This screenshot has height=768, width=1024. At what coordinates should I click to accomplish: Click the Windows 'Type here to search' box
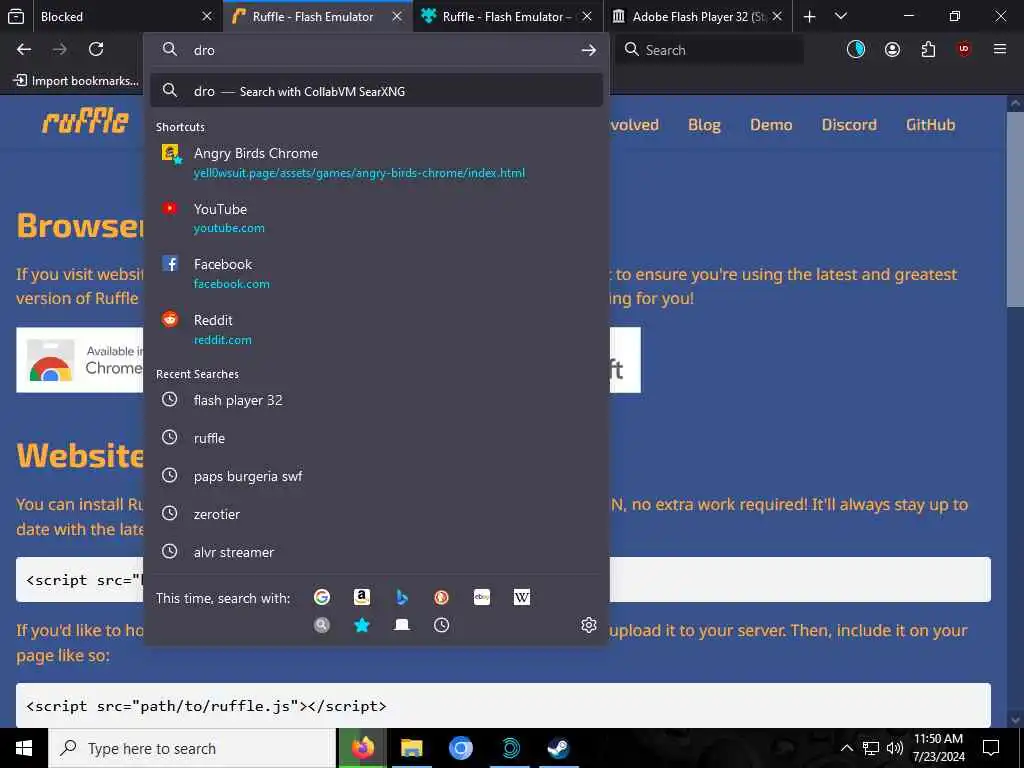click(x=193, y=748)
